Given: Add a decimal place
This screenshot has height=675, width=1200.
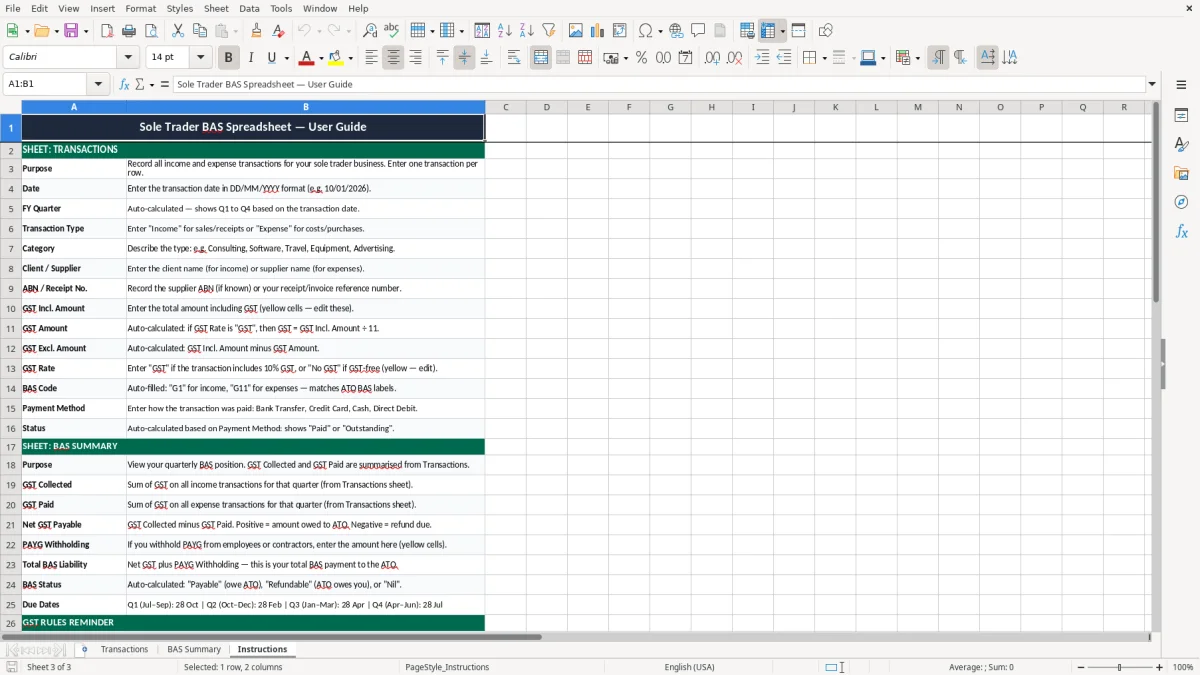Looking at the screenshot, I should [712, 58].
